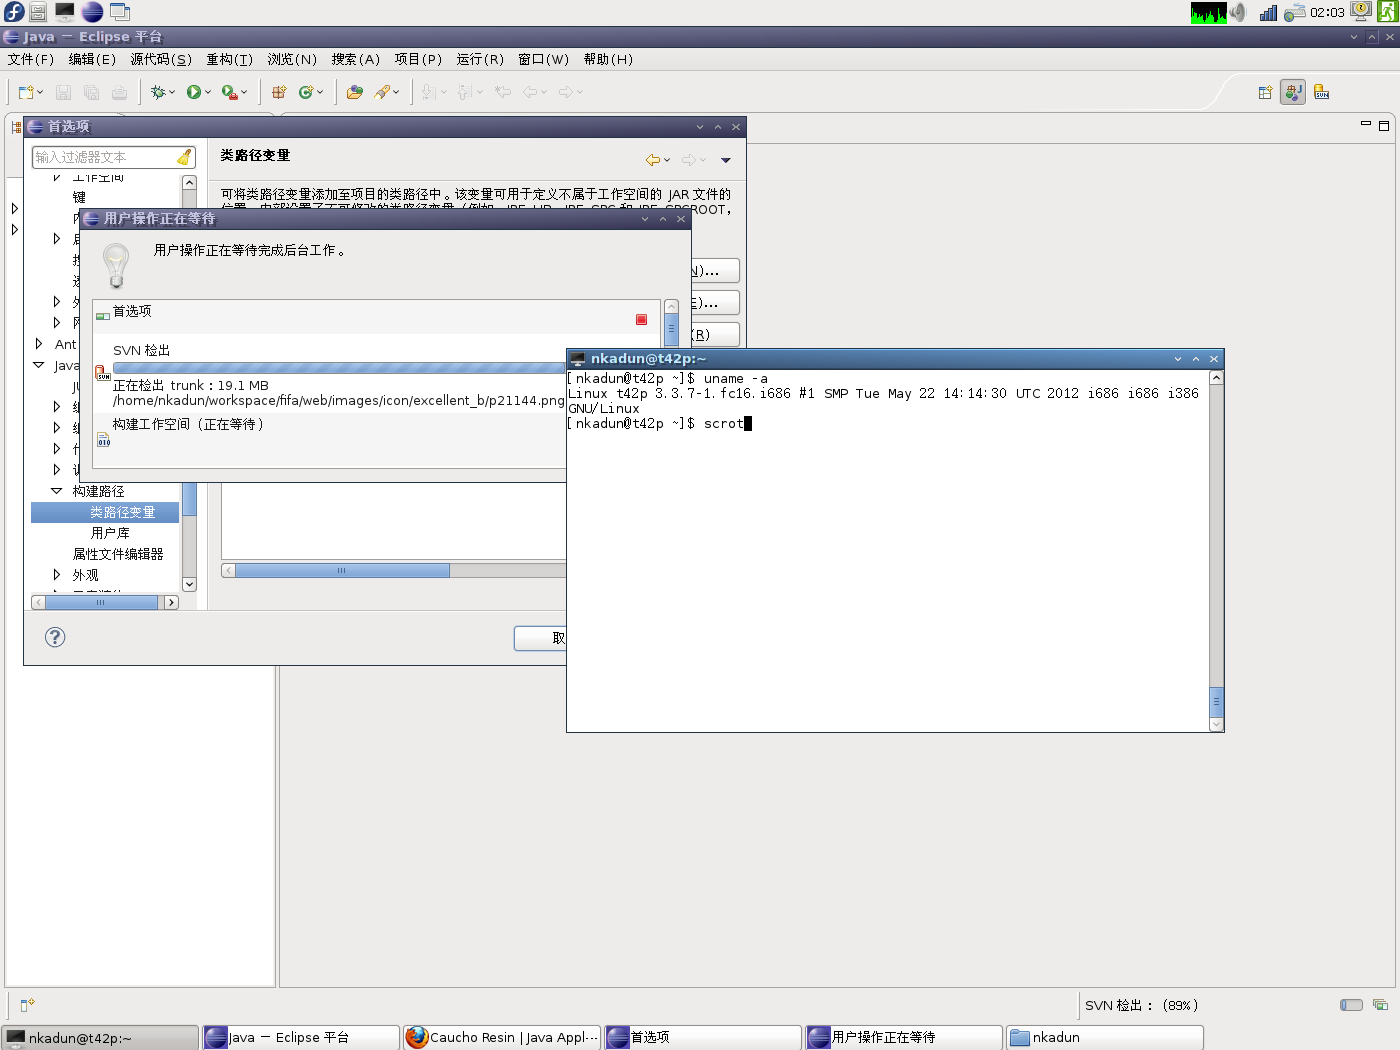Open the New wizard dropdown arrow

coord(40,92)
